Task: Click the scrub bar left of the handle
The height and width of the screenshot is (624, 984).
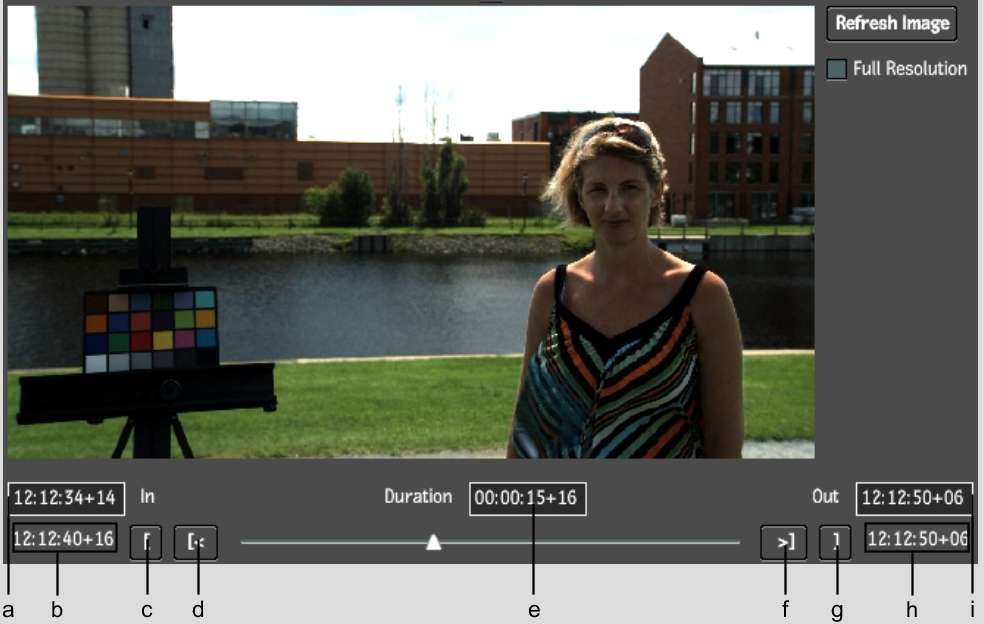Action: (x=330, y=543)
